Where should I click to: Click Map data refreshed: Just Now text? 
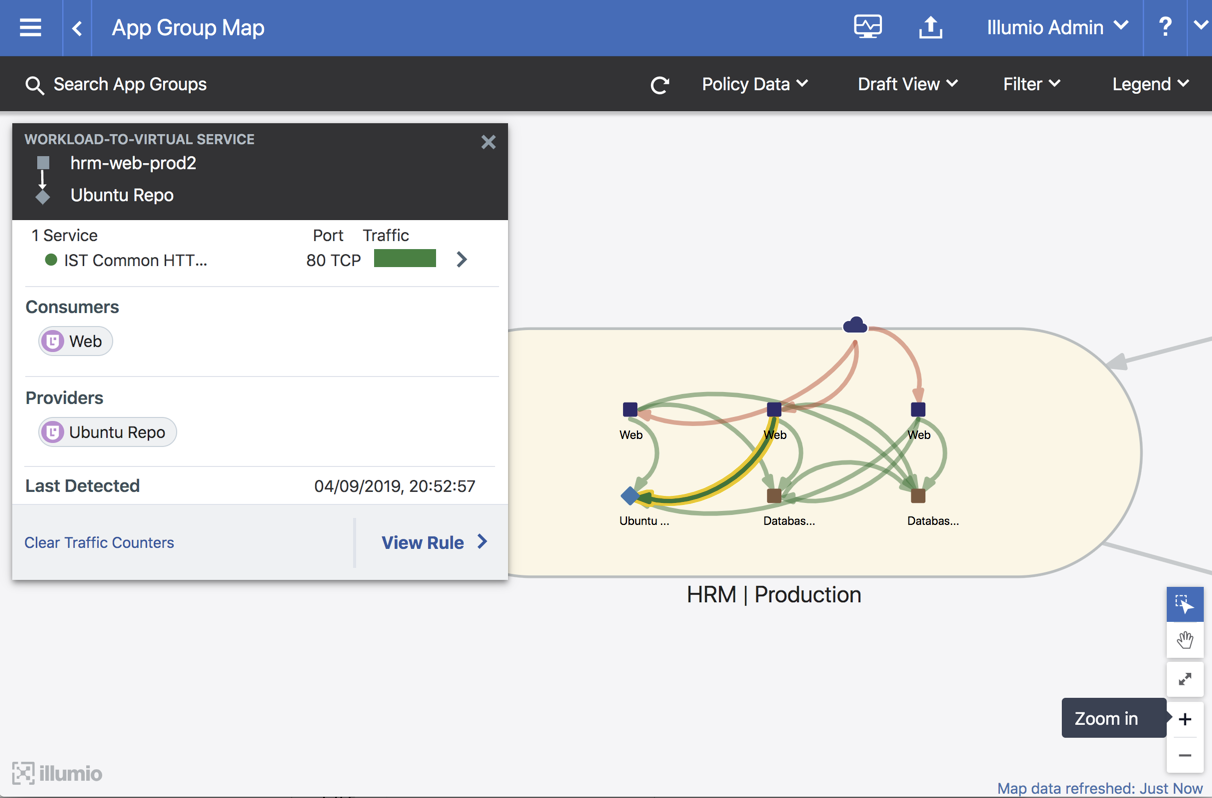coord(1100,788)
